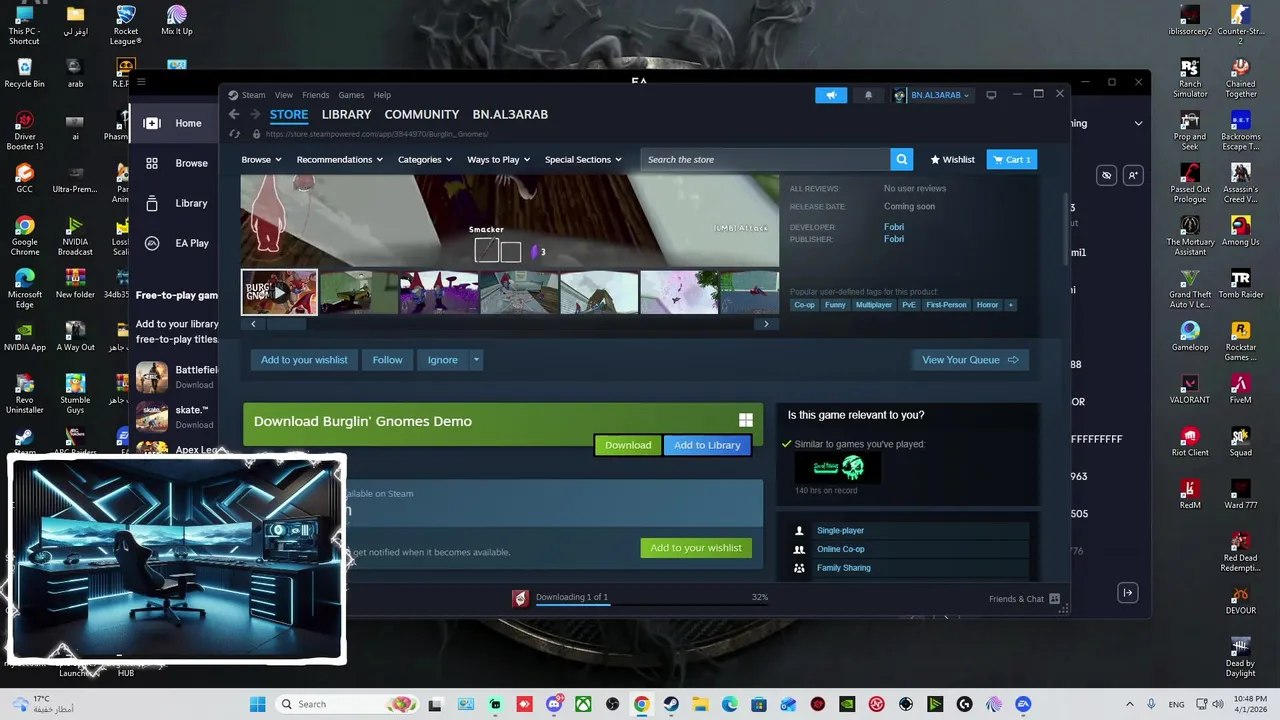
Task: Open Steam Big Picture mode icon
Action: pyautogui.click(x=991, y=95)
